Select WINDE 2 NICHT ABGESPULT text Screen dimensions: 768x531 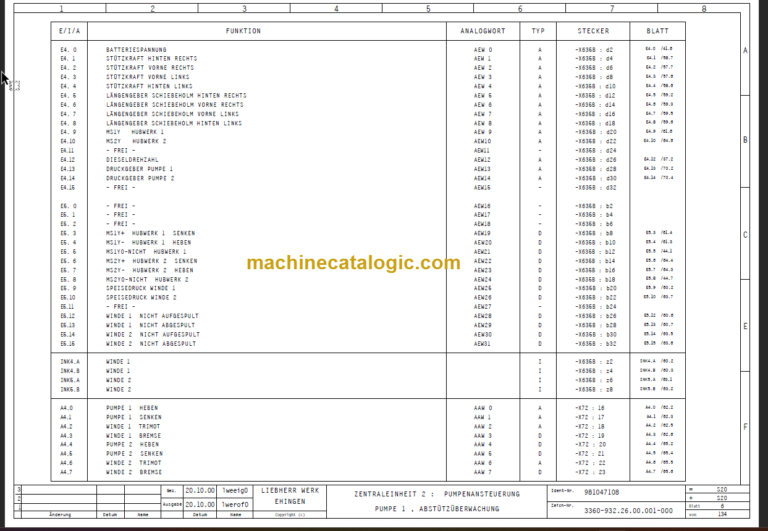click(x=151, y=344)
